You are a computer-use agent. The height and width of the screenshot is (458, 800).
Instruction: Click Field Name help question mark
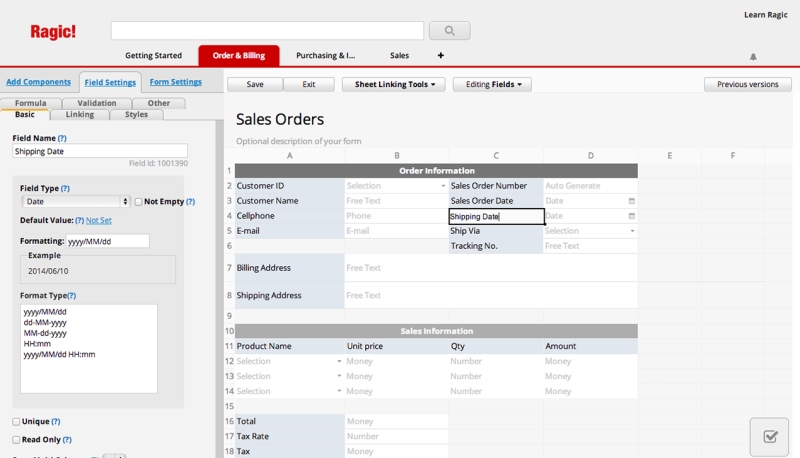(x=62, y=138)
